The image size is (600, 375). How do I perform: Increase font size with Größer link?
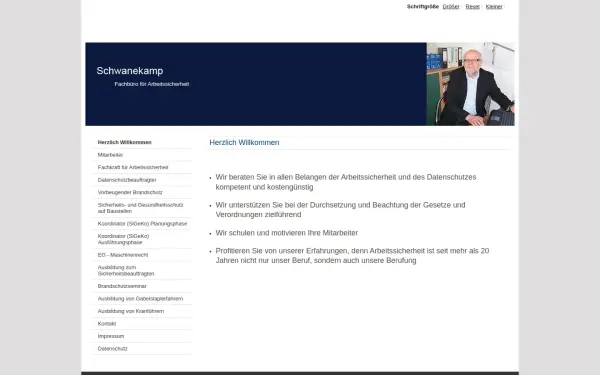tap(451, 7)
